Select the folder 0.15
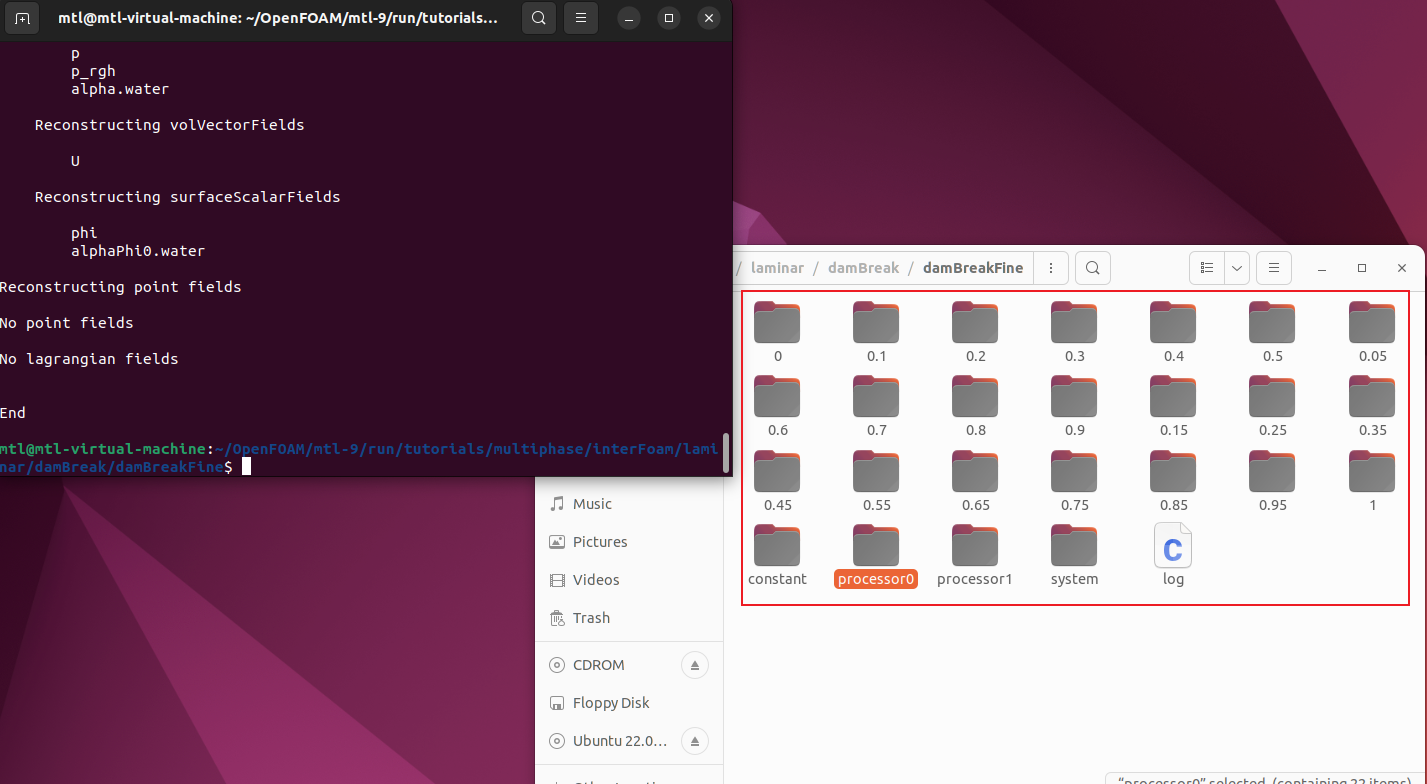The image size is (1427, 784). click(x=1173, y=407)
